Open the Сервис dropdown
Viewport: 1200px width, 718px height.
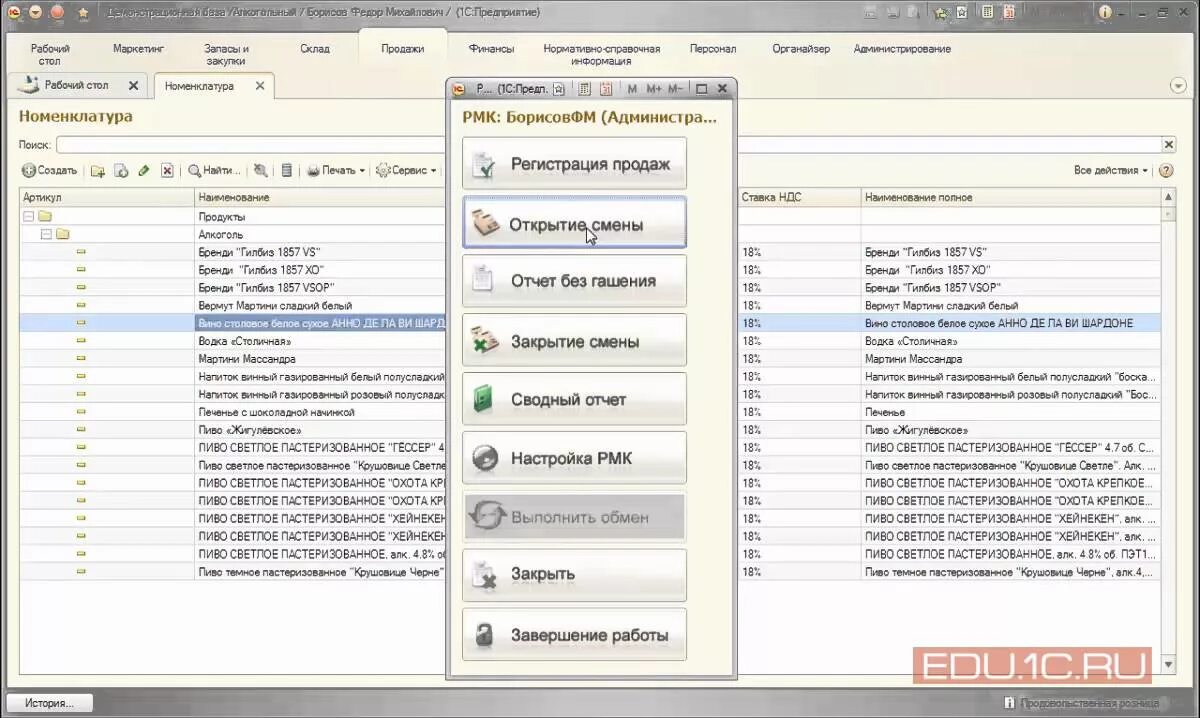(406, 171)
